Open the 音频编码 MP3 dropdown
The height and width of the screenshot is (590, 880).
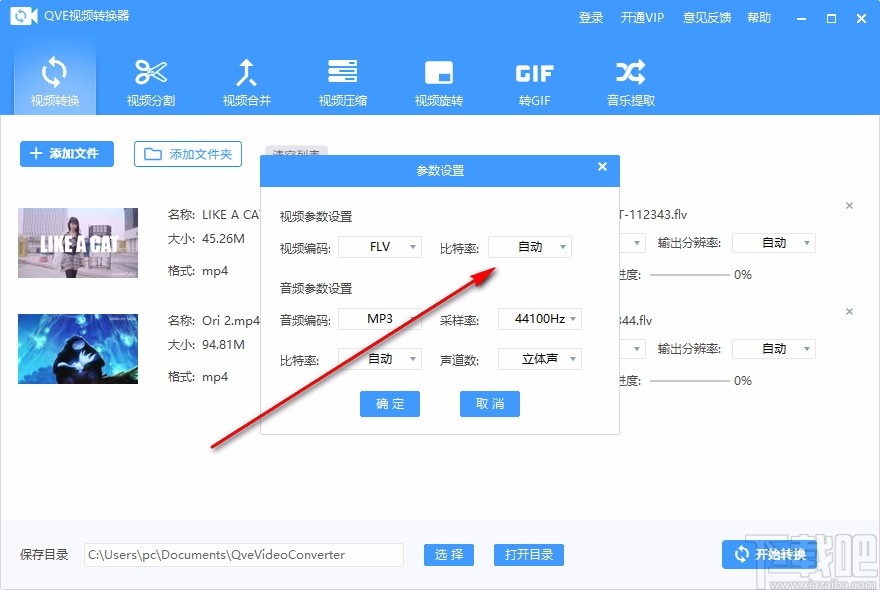click(x=380, y=319)
